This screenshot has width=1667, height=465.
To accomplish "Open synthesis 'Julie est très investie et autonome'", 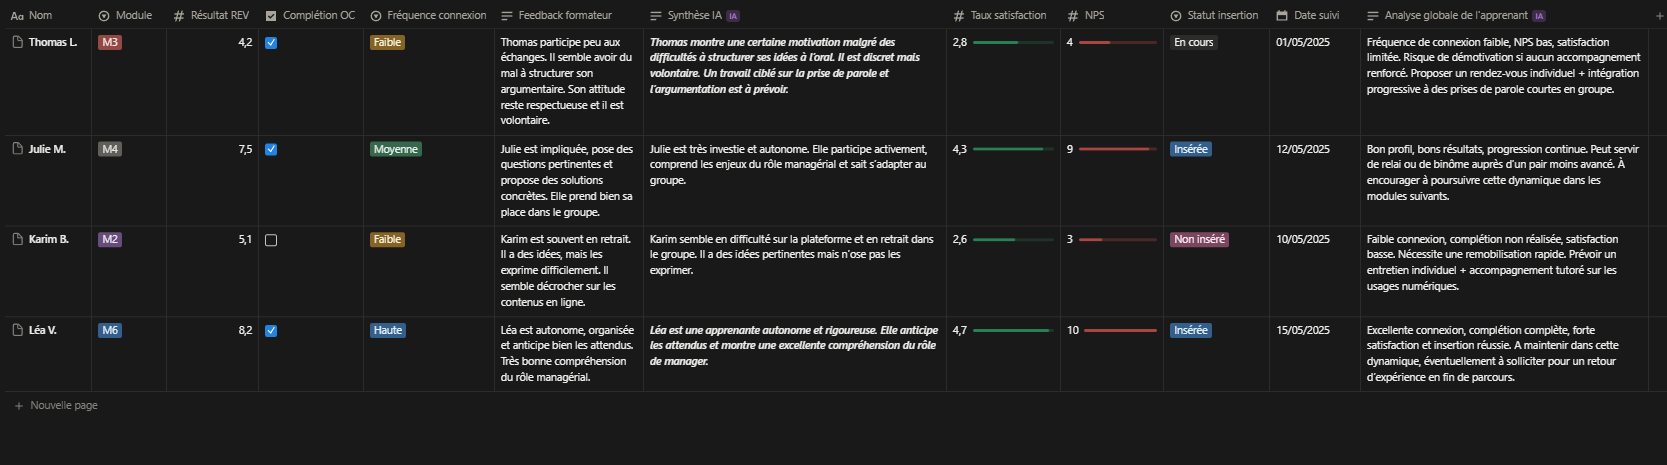I will pos(789,164).
